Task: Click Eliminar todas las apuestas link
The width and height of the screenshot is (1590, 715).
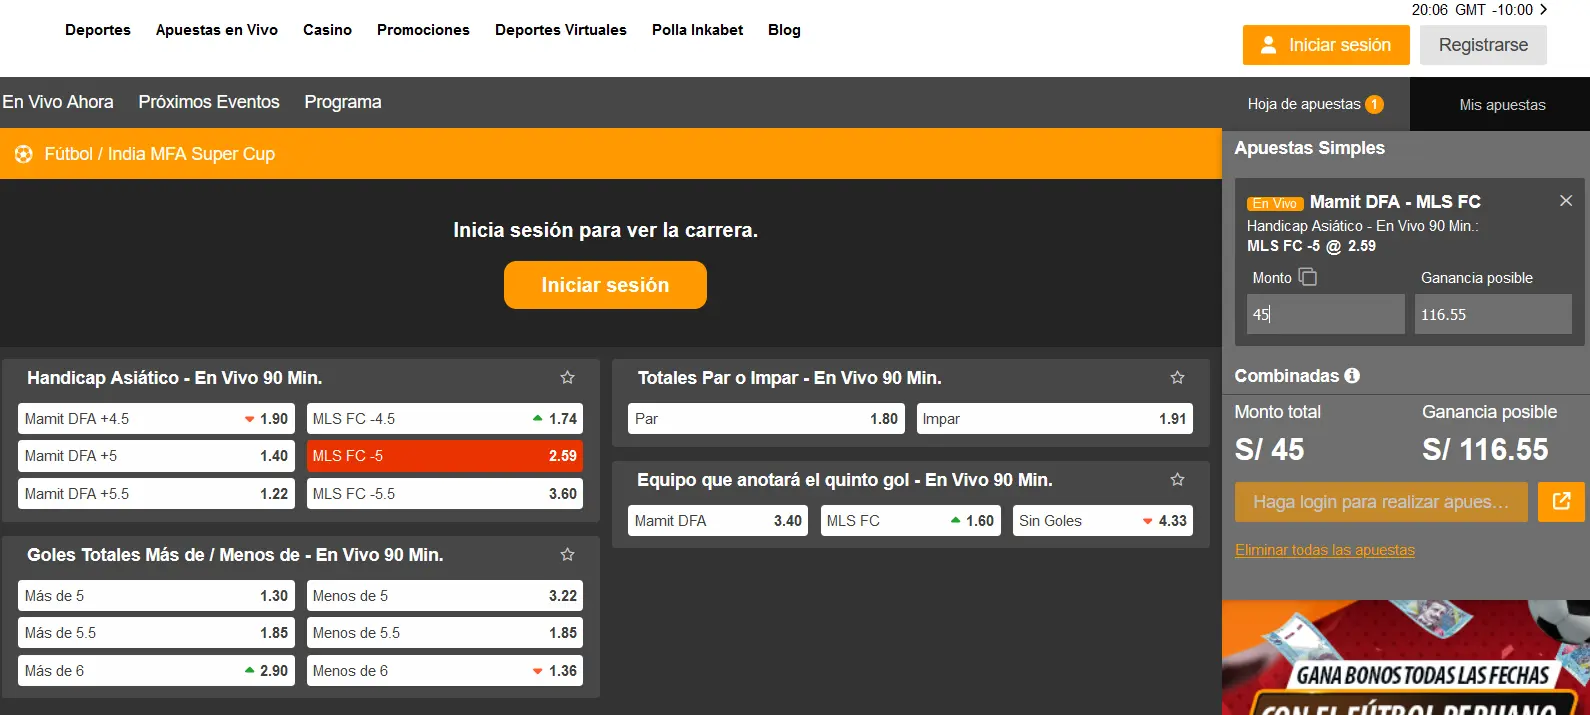Action: (1324, 550)
